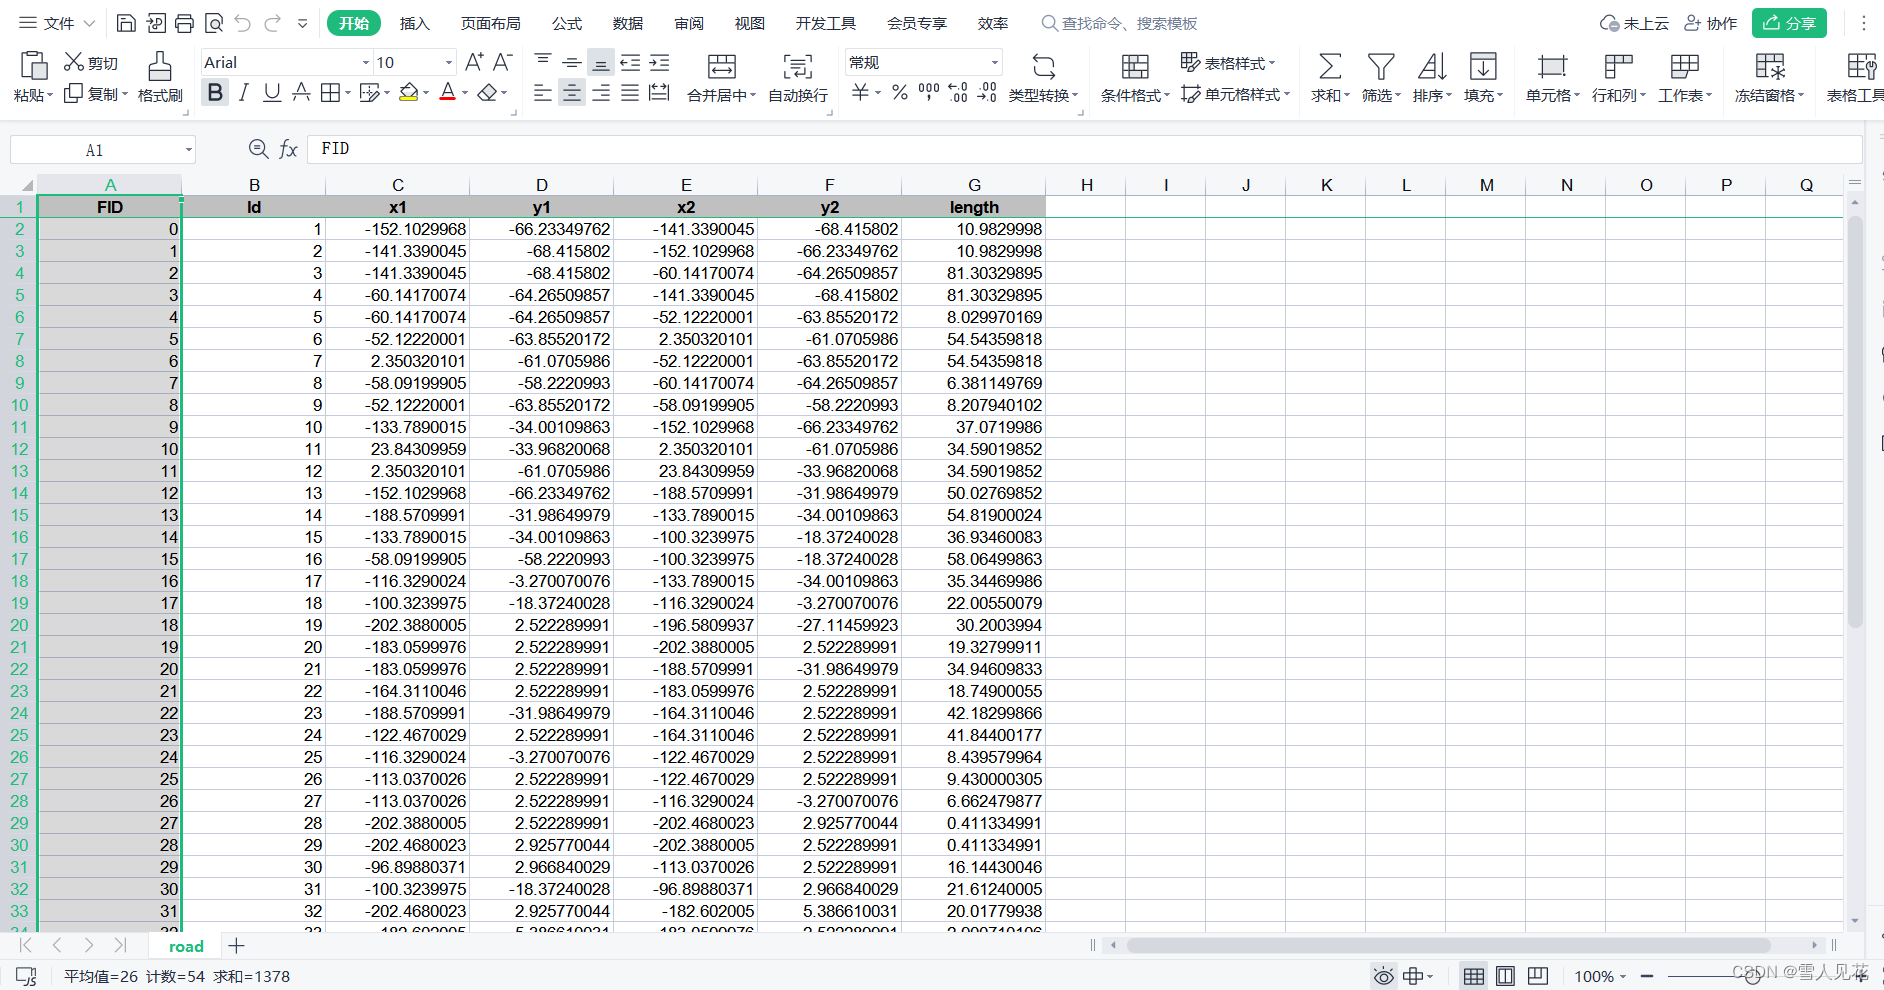Toggle Underline formatting
This screenshot has height=990, width=1884.
pos(272,93)
